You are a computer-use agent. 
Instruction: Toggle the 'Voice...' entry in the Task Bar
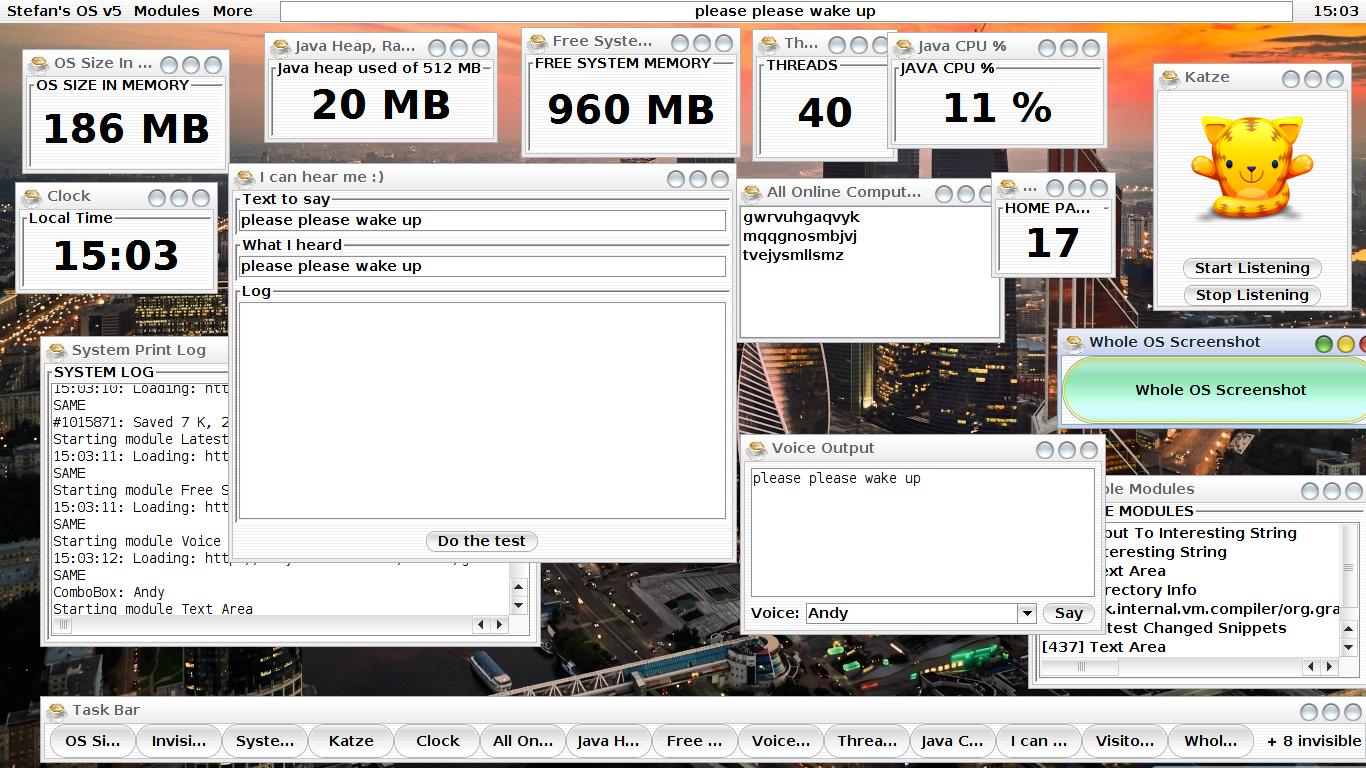(780, 741)
